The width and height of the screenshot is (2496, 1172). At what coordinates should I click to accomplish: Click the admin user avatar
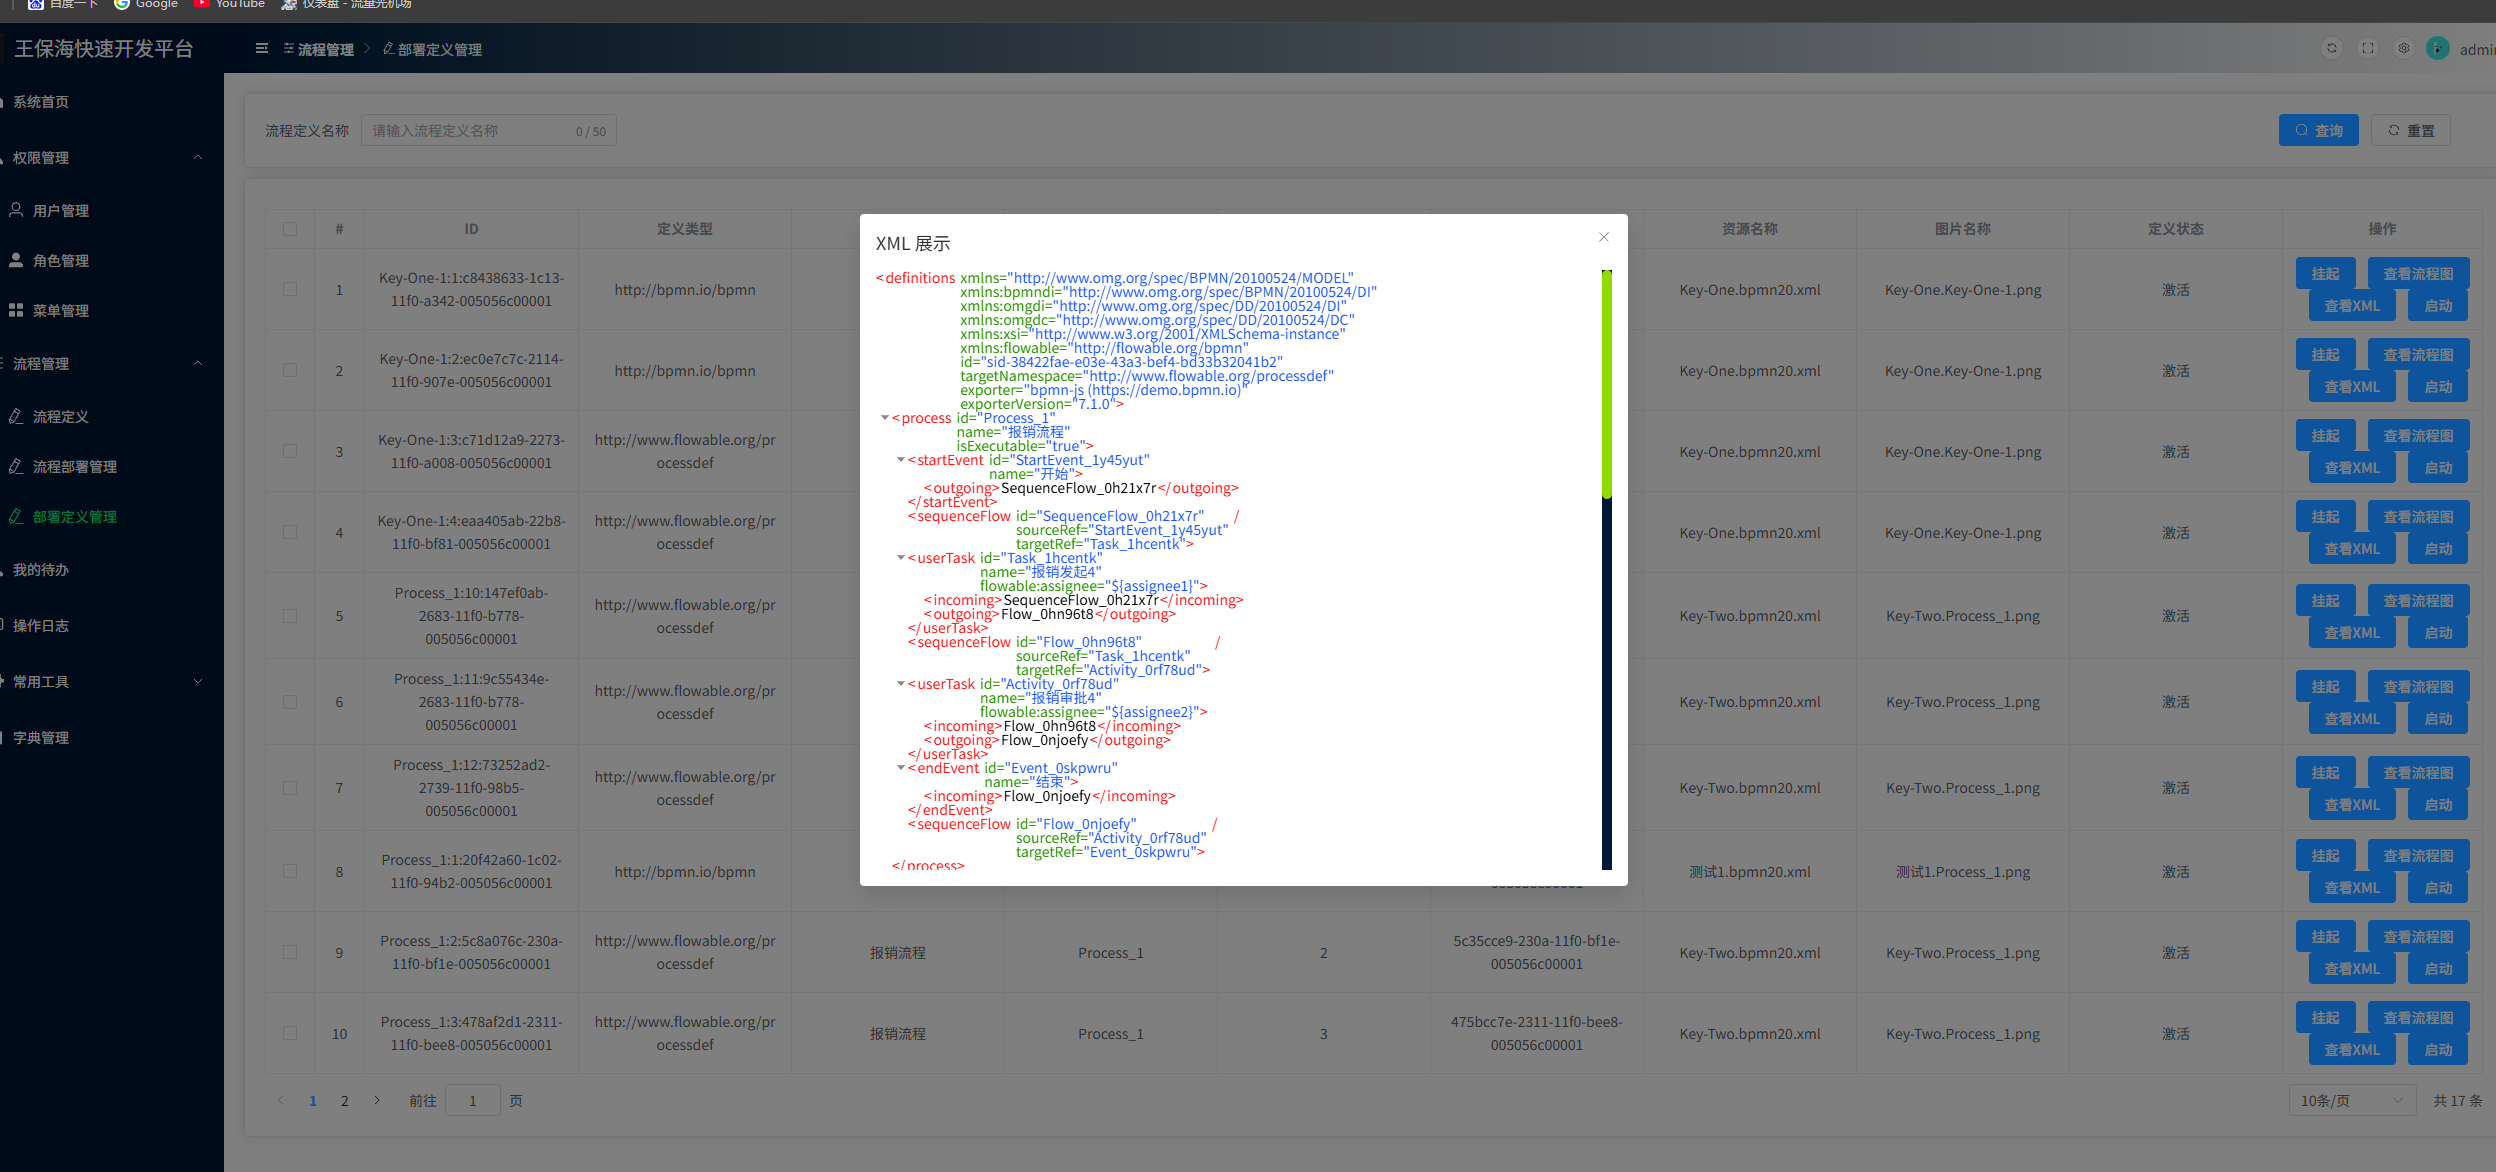coord(2438,49)
